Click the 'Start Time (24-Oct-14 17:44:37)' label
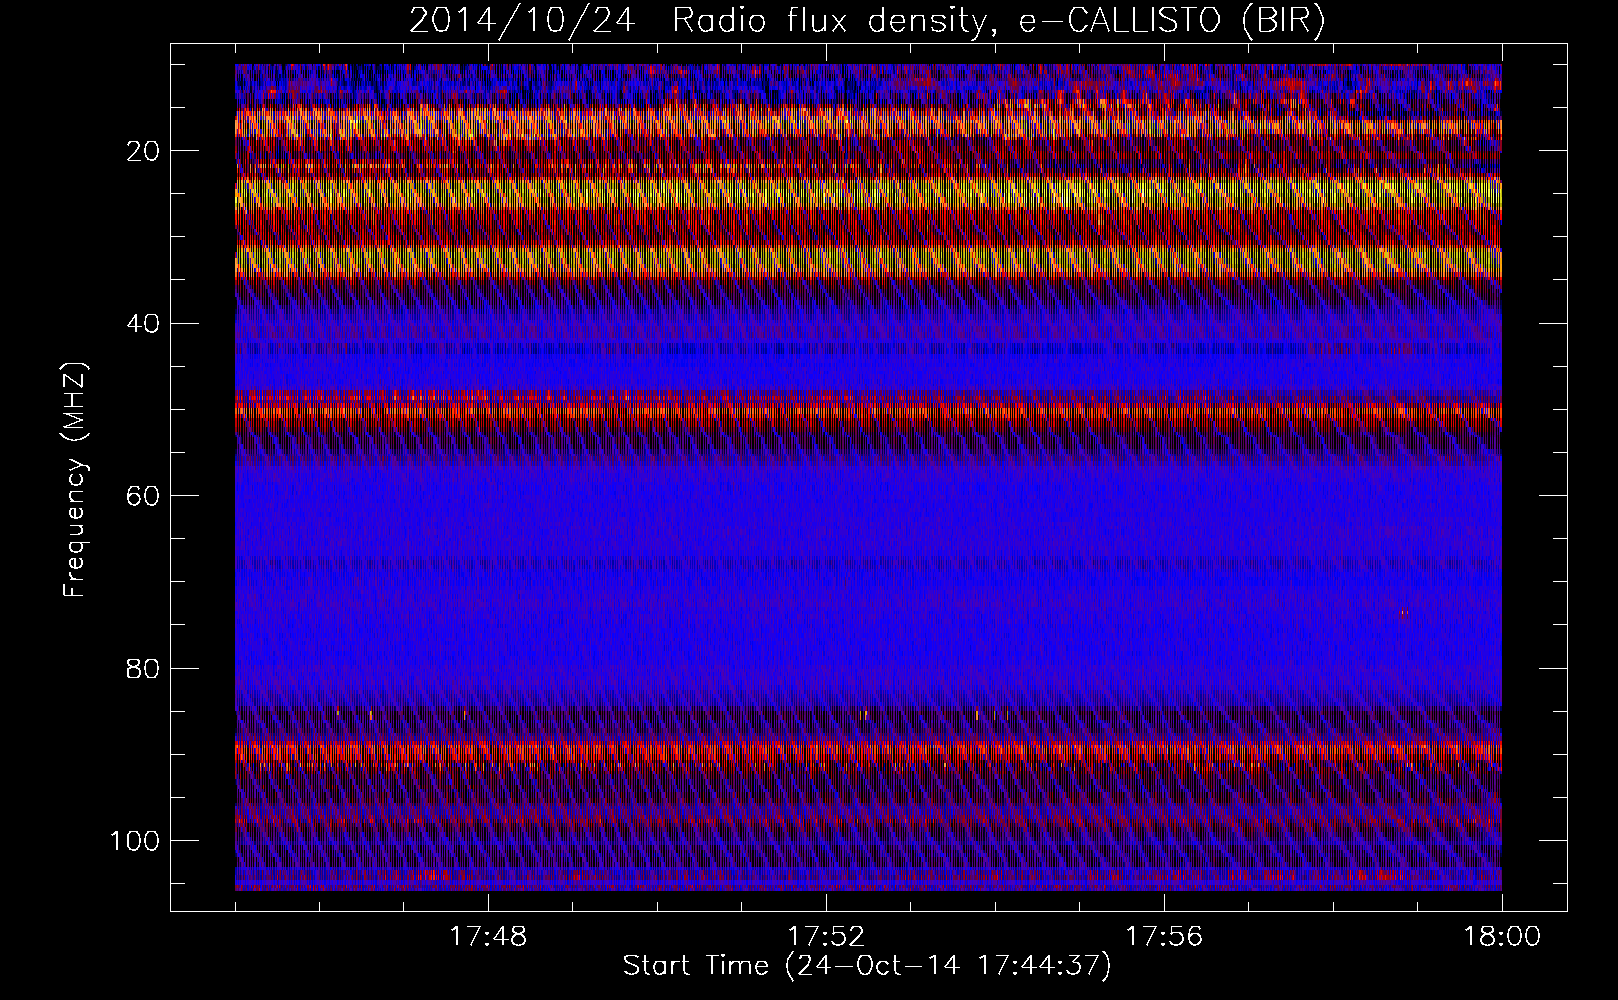 (867, 966)
